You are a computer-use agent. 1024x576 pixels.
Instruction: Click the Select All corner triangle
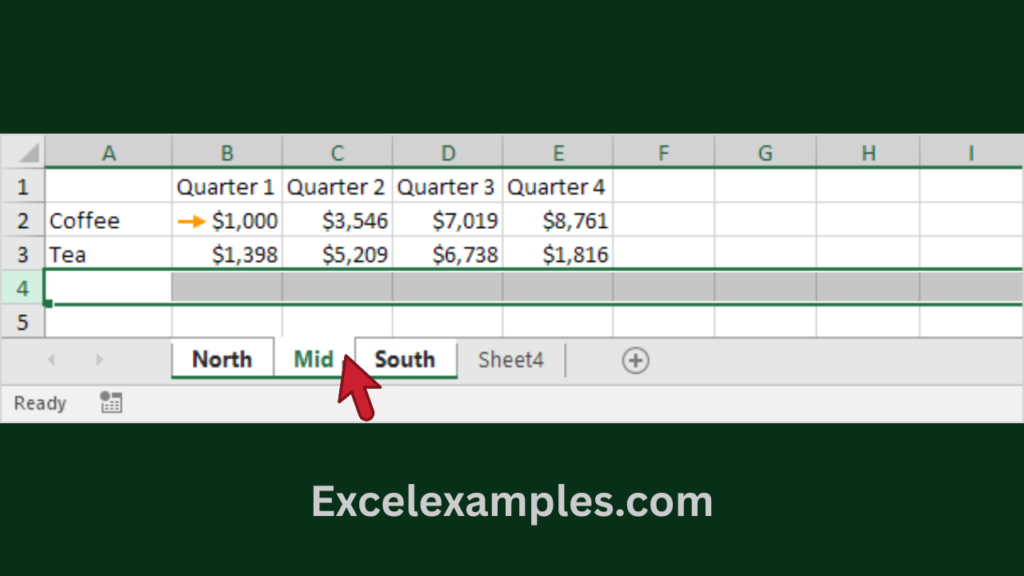pos(29,154)
